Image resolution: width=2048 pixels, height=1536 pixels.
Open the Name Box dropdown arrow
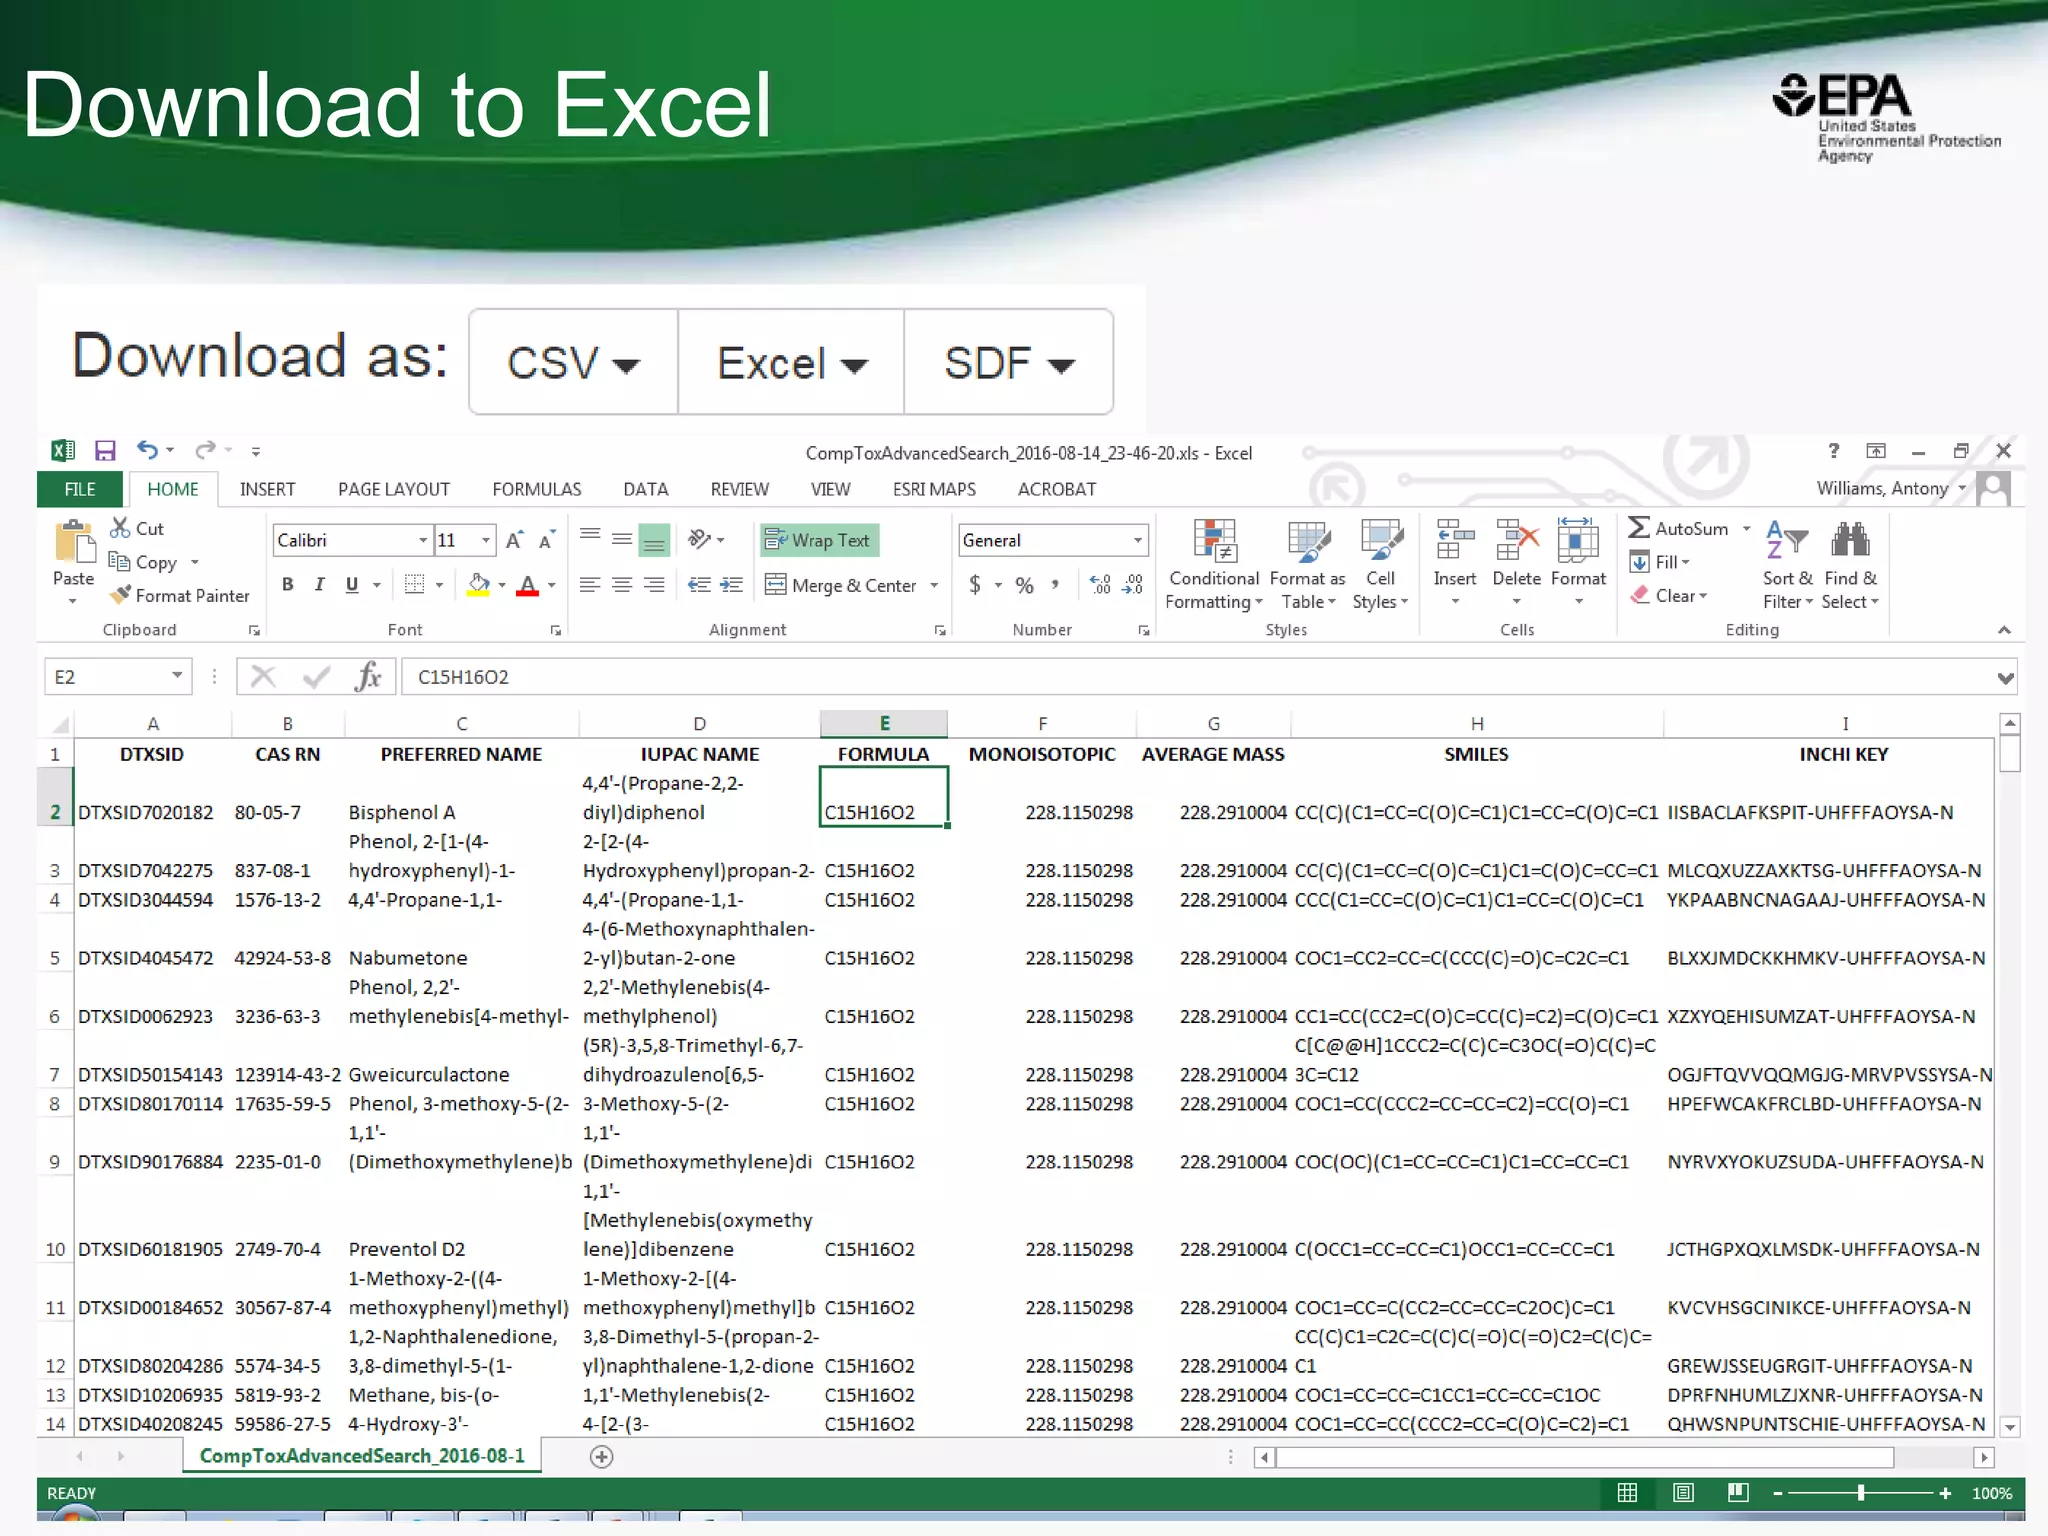click(x=177, y=676)
